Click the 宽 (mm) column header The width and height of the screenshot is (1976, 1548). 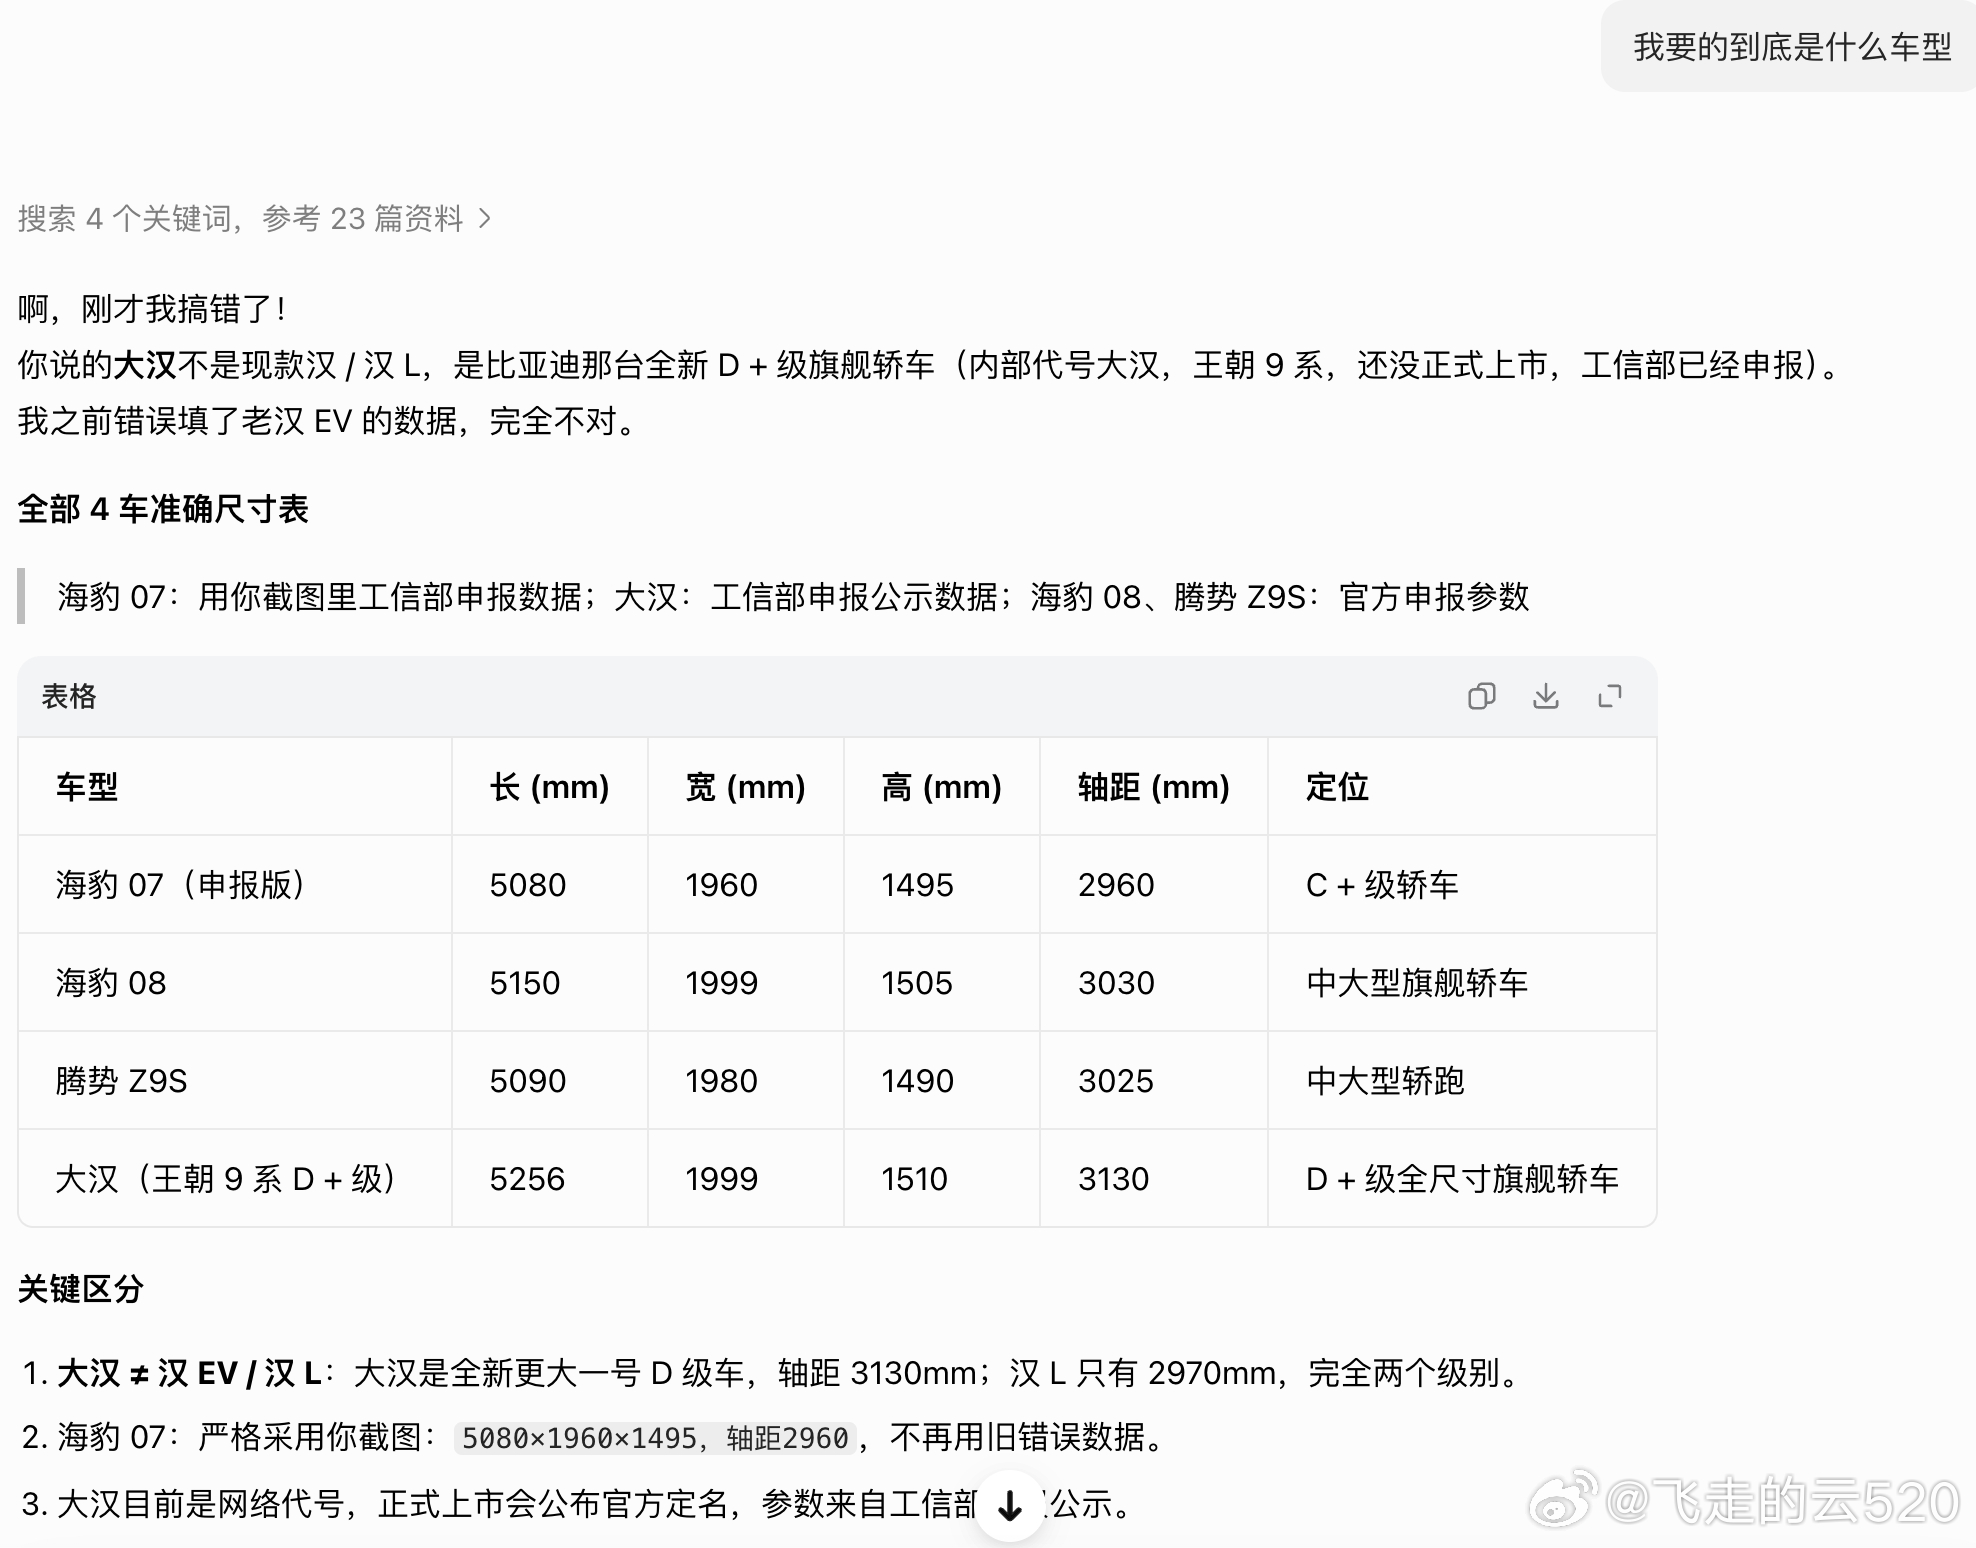tap(745, 787)
